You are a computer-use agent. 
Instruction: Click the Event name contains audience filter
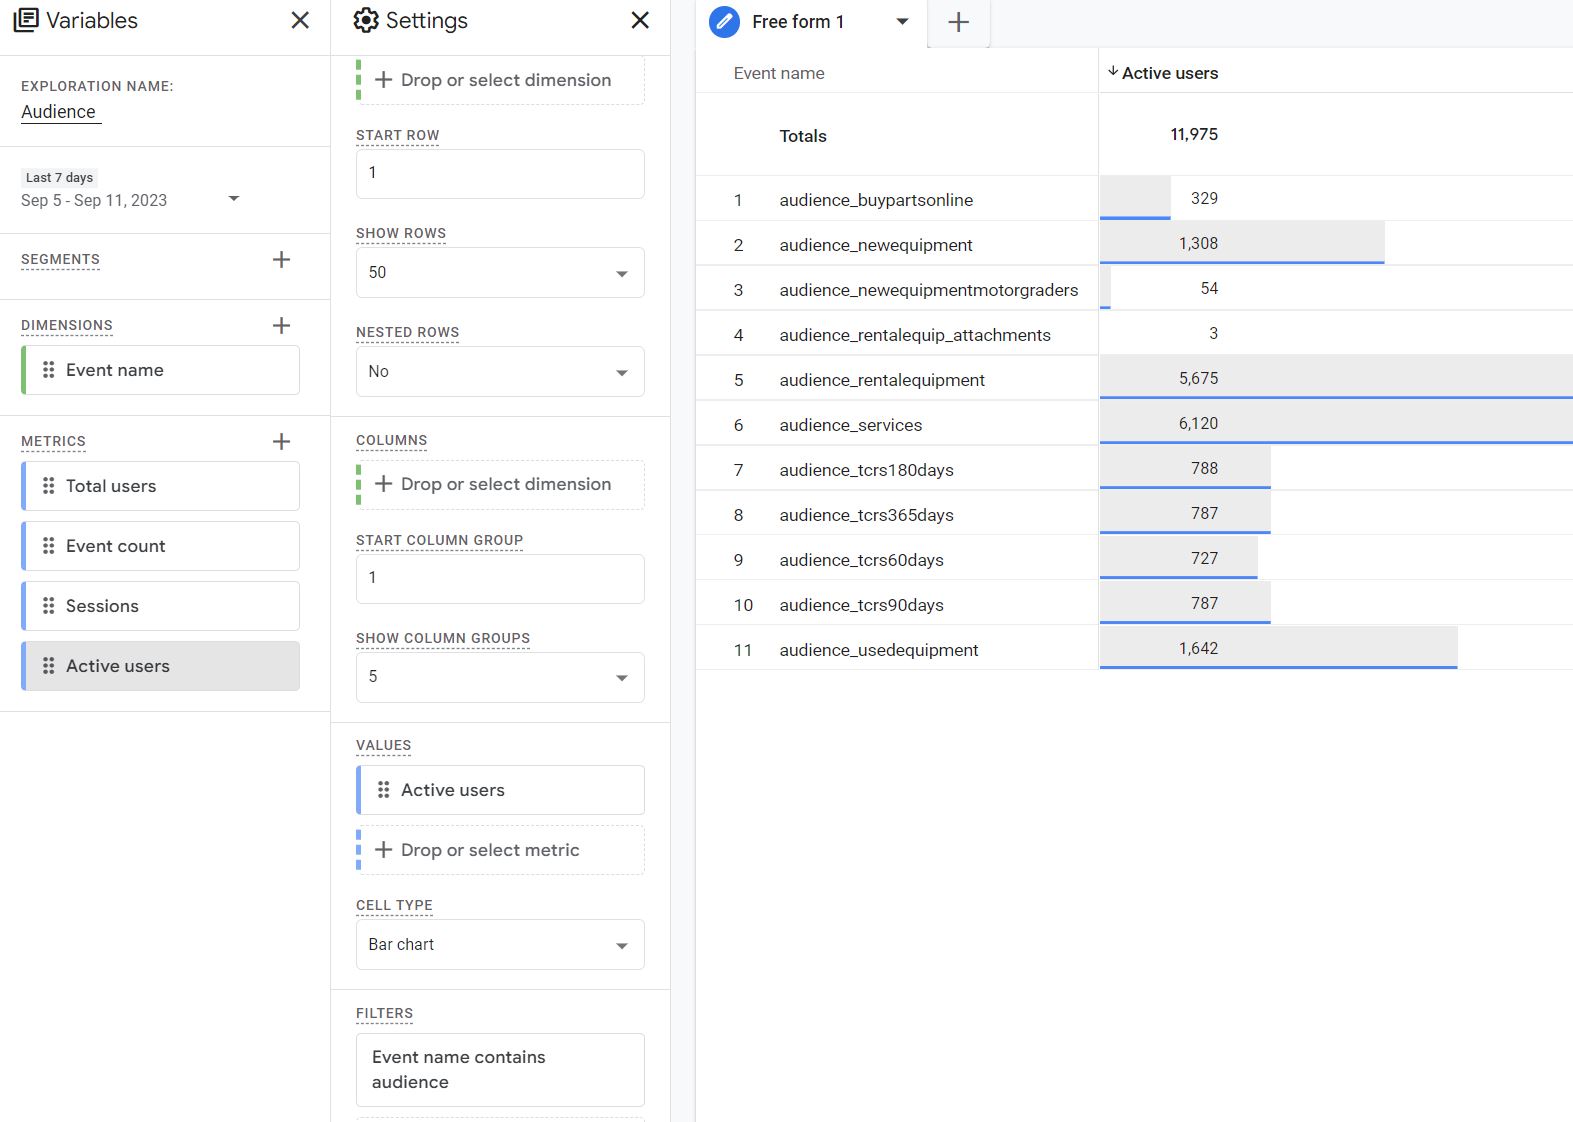tap(500, 1070)
